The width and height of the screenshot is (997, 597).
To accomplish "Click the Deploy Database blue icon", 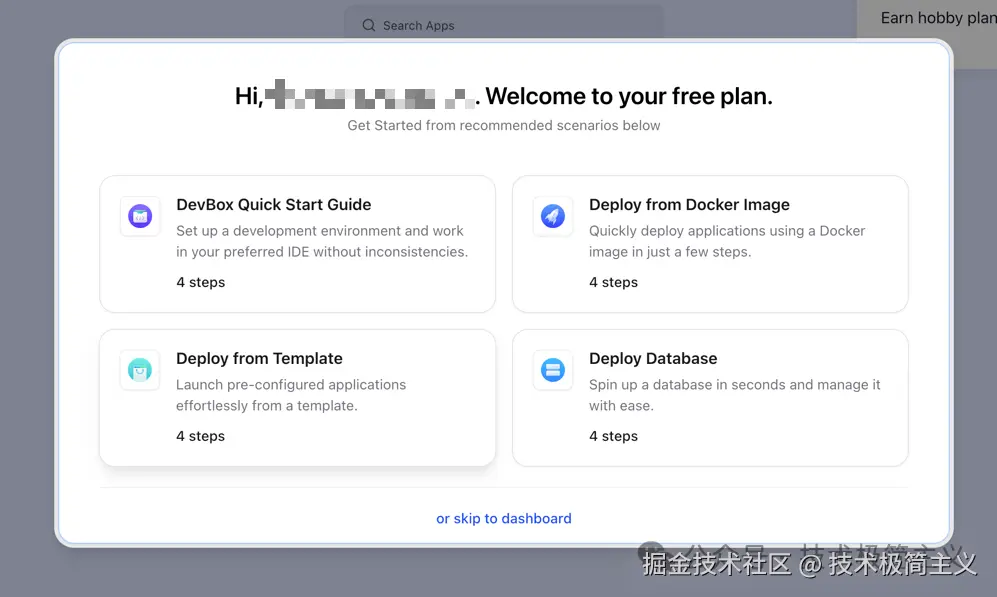I will tap(553, 370).
